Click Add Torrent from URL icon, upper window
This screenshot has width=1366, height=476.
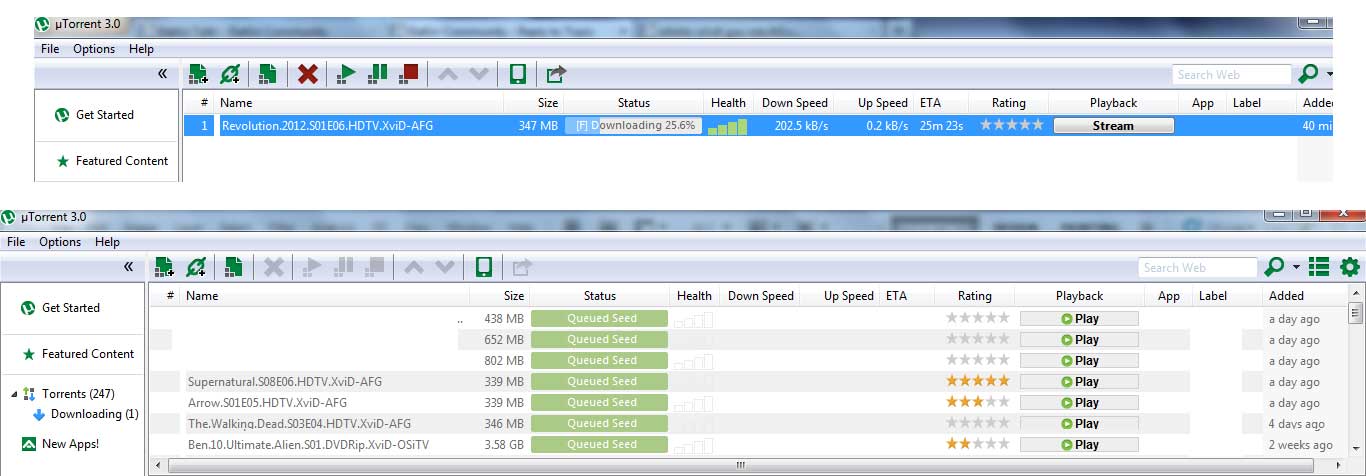coord(231,73)
